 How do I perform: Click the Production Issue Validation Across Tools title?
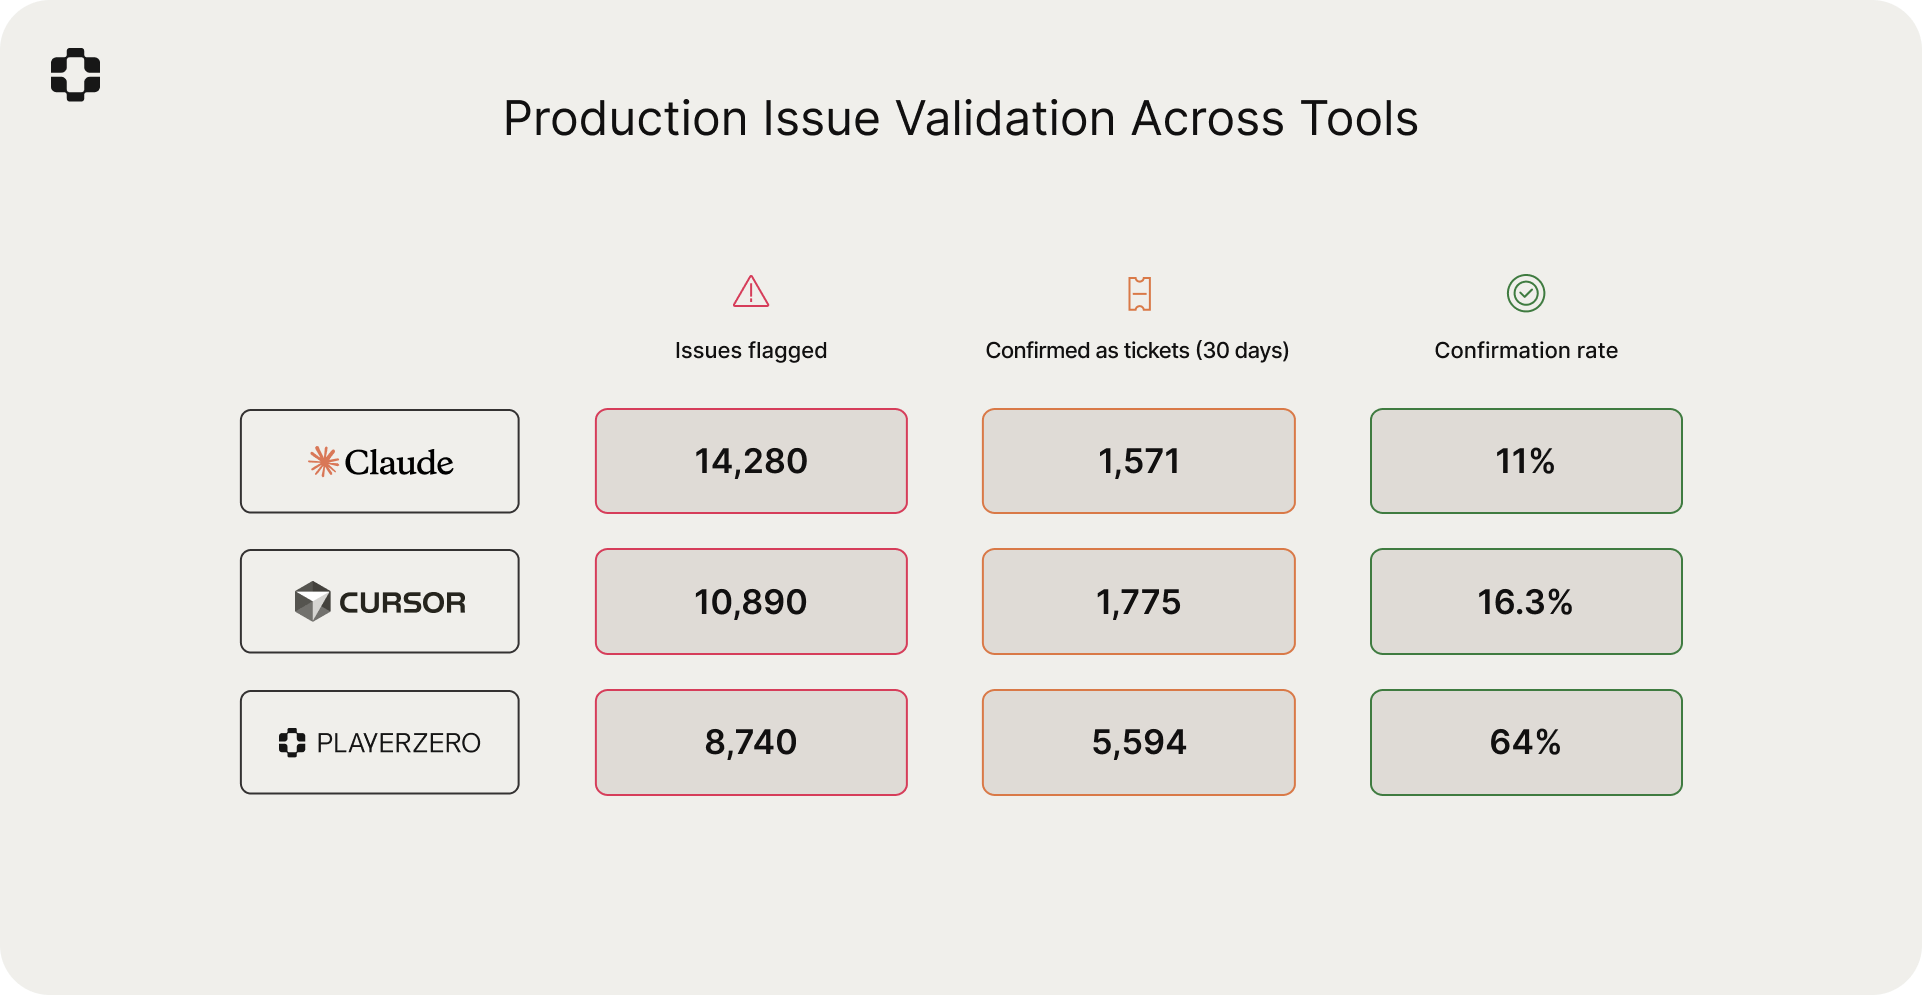click(960, 119)
